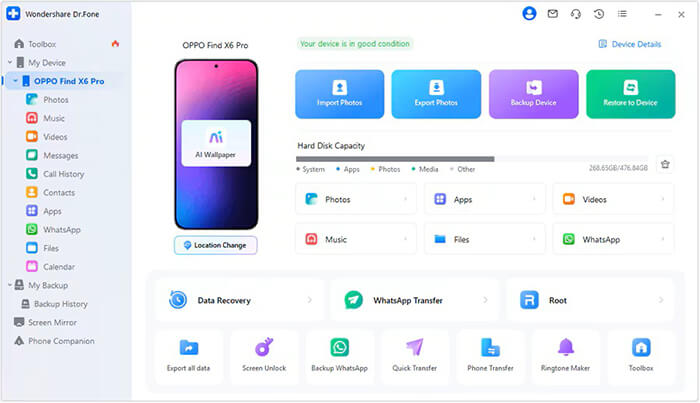
Task: Launch the Screen Unlock tool
Action: pyautogui.click(x=264, y=356)
